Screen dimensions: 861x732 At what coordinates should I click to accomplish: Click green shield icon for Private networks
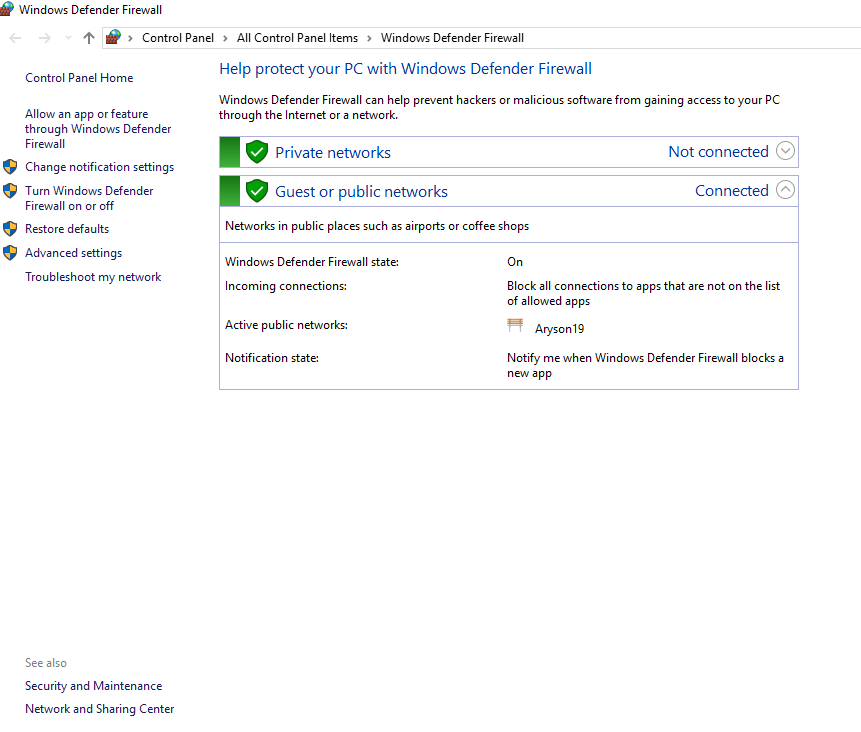(256, 152)
